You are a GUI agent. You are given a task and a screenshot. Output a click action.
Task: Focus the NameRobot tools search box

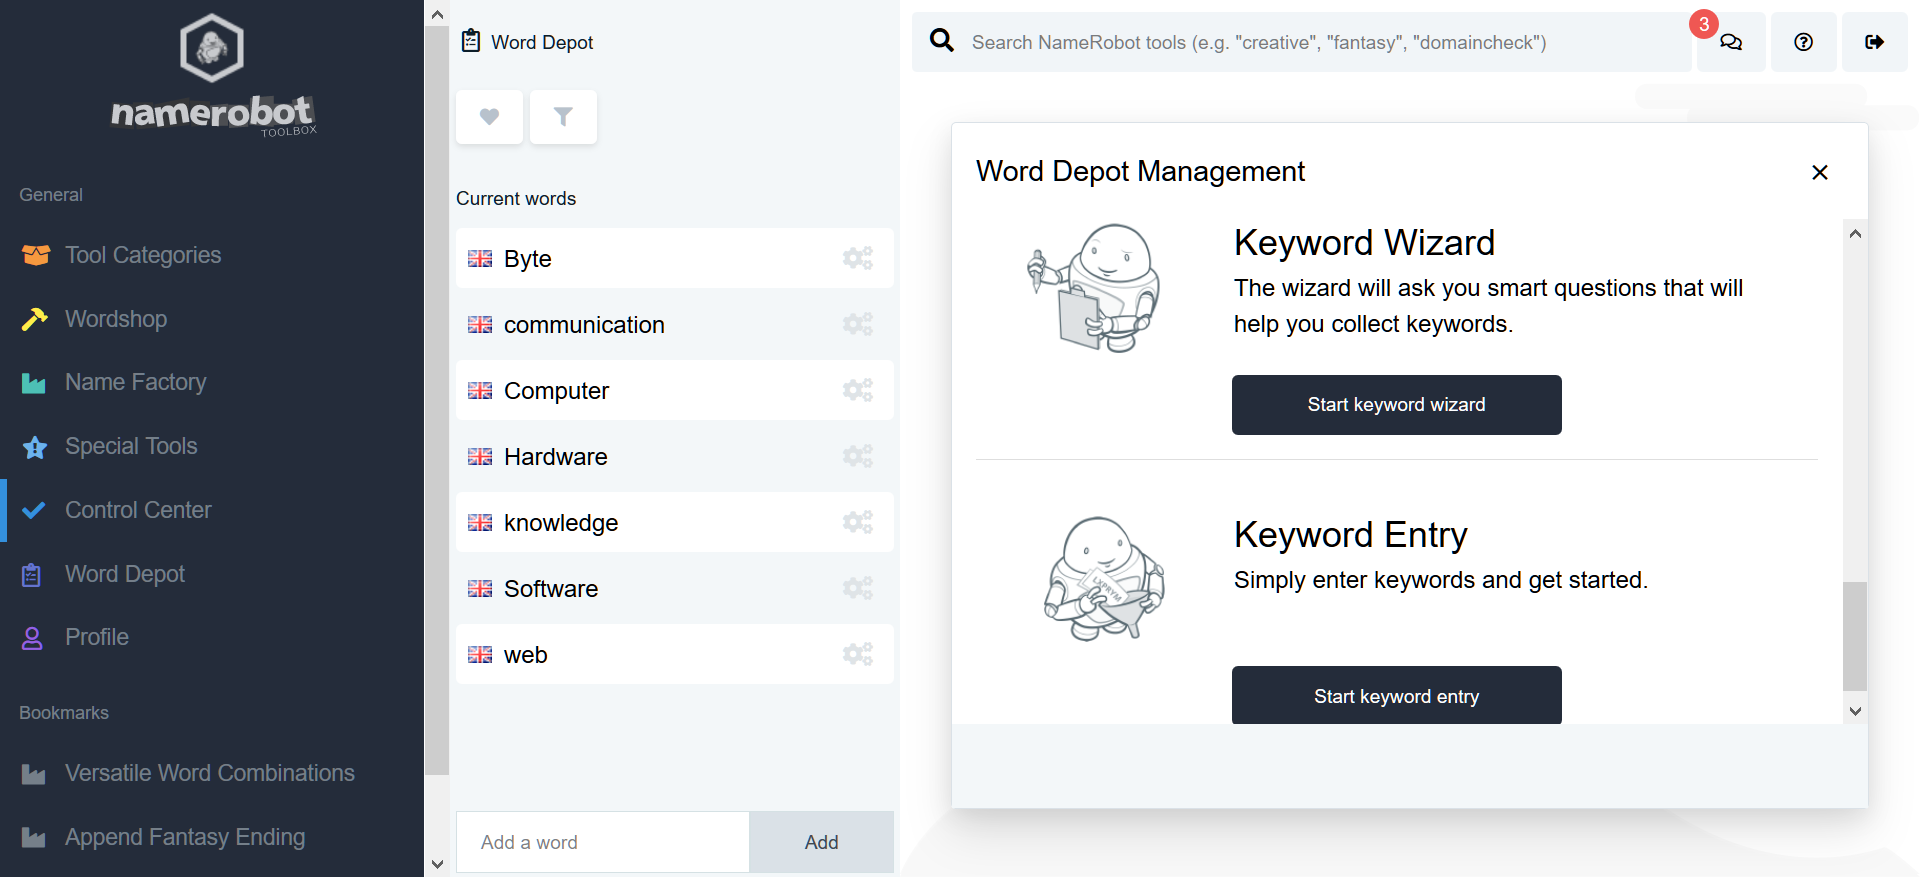1301,42
